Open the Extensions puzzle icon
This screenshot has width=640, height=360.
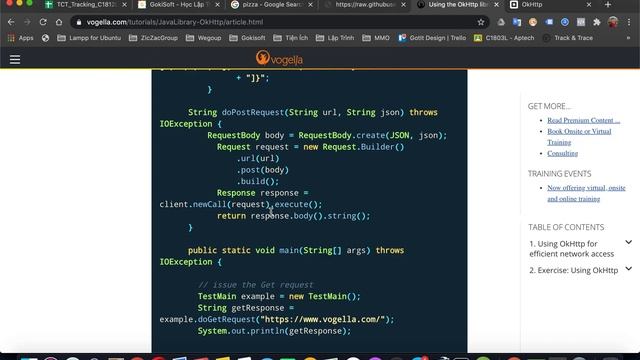pos(597,22)
